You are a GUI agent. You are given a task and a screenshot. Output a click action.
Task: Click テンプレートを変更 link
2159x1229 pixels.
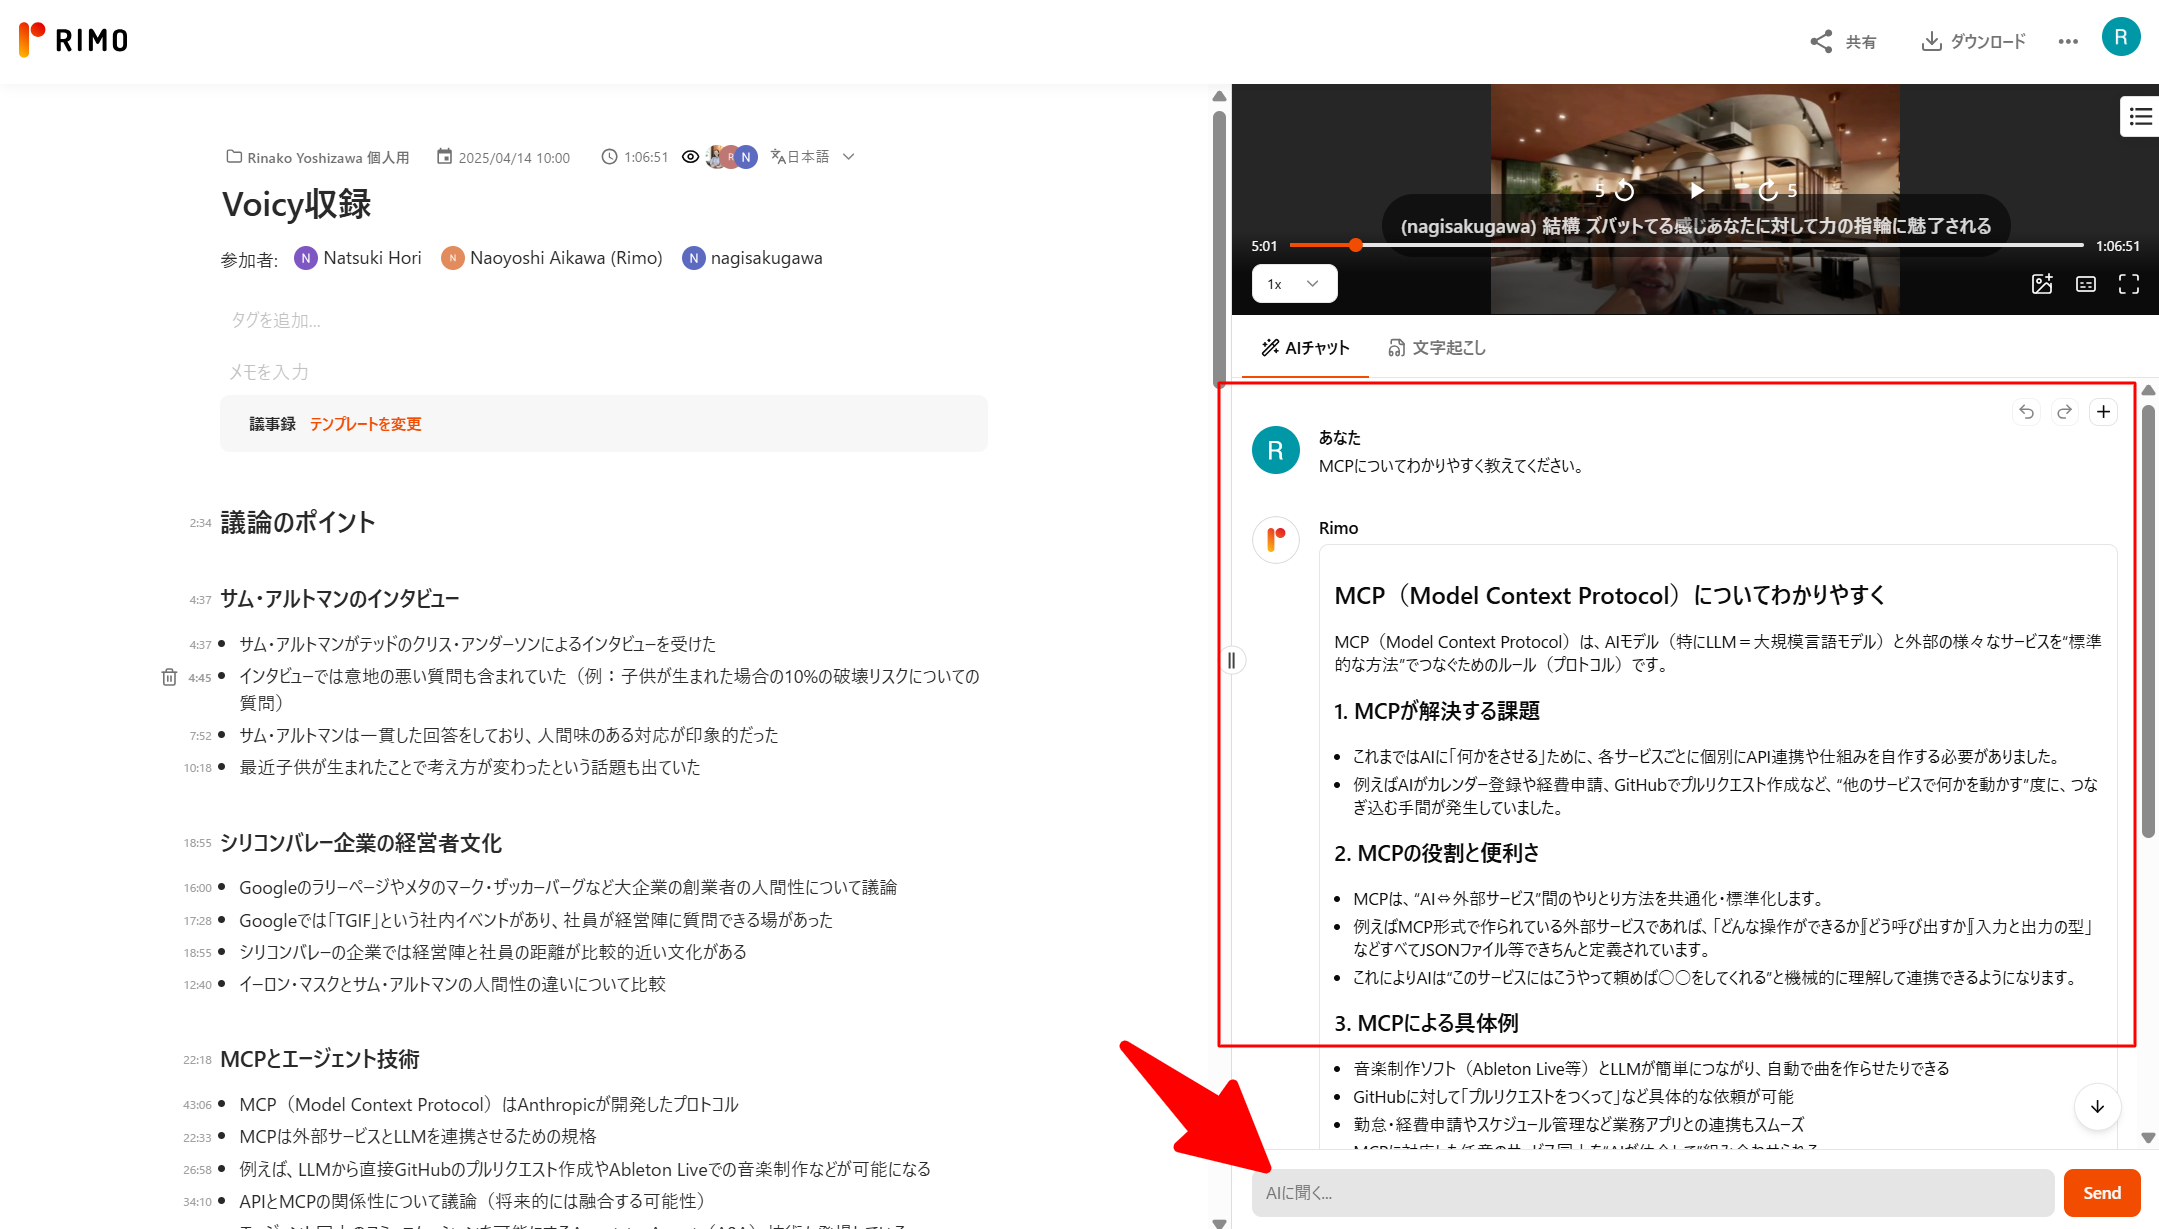tap(365, 424)
